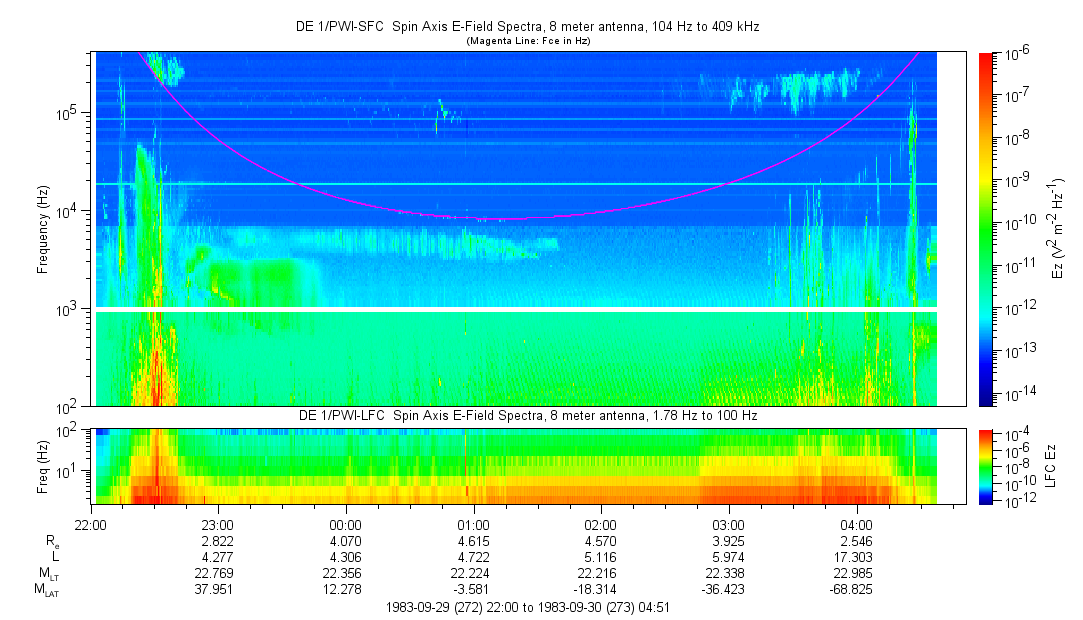The height and width of the screenshot is (620, 1083).
Task: Click the Ez (V² m⁻² Hz⁻¹) colorbar label
Action: (x=1057, y=229)
